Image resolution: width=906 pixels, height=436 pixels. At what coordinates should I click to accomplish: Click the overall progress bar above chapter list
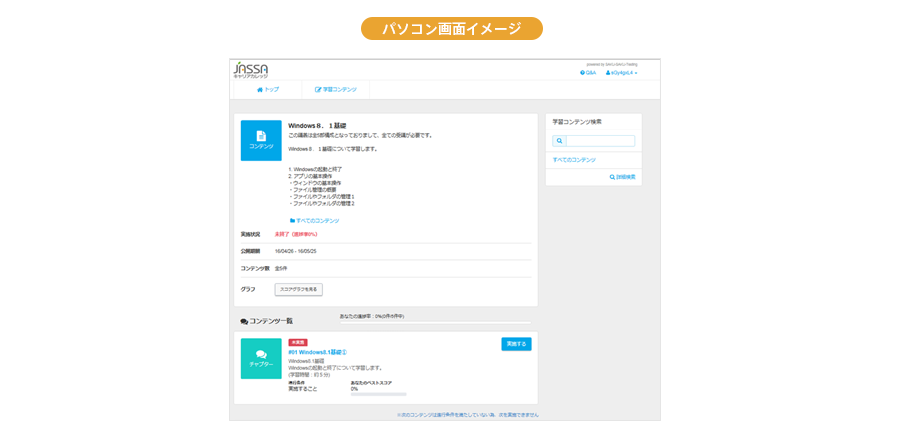(435, 323)
